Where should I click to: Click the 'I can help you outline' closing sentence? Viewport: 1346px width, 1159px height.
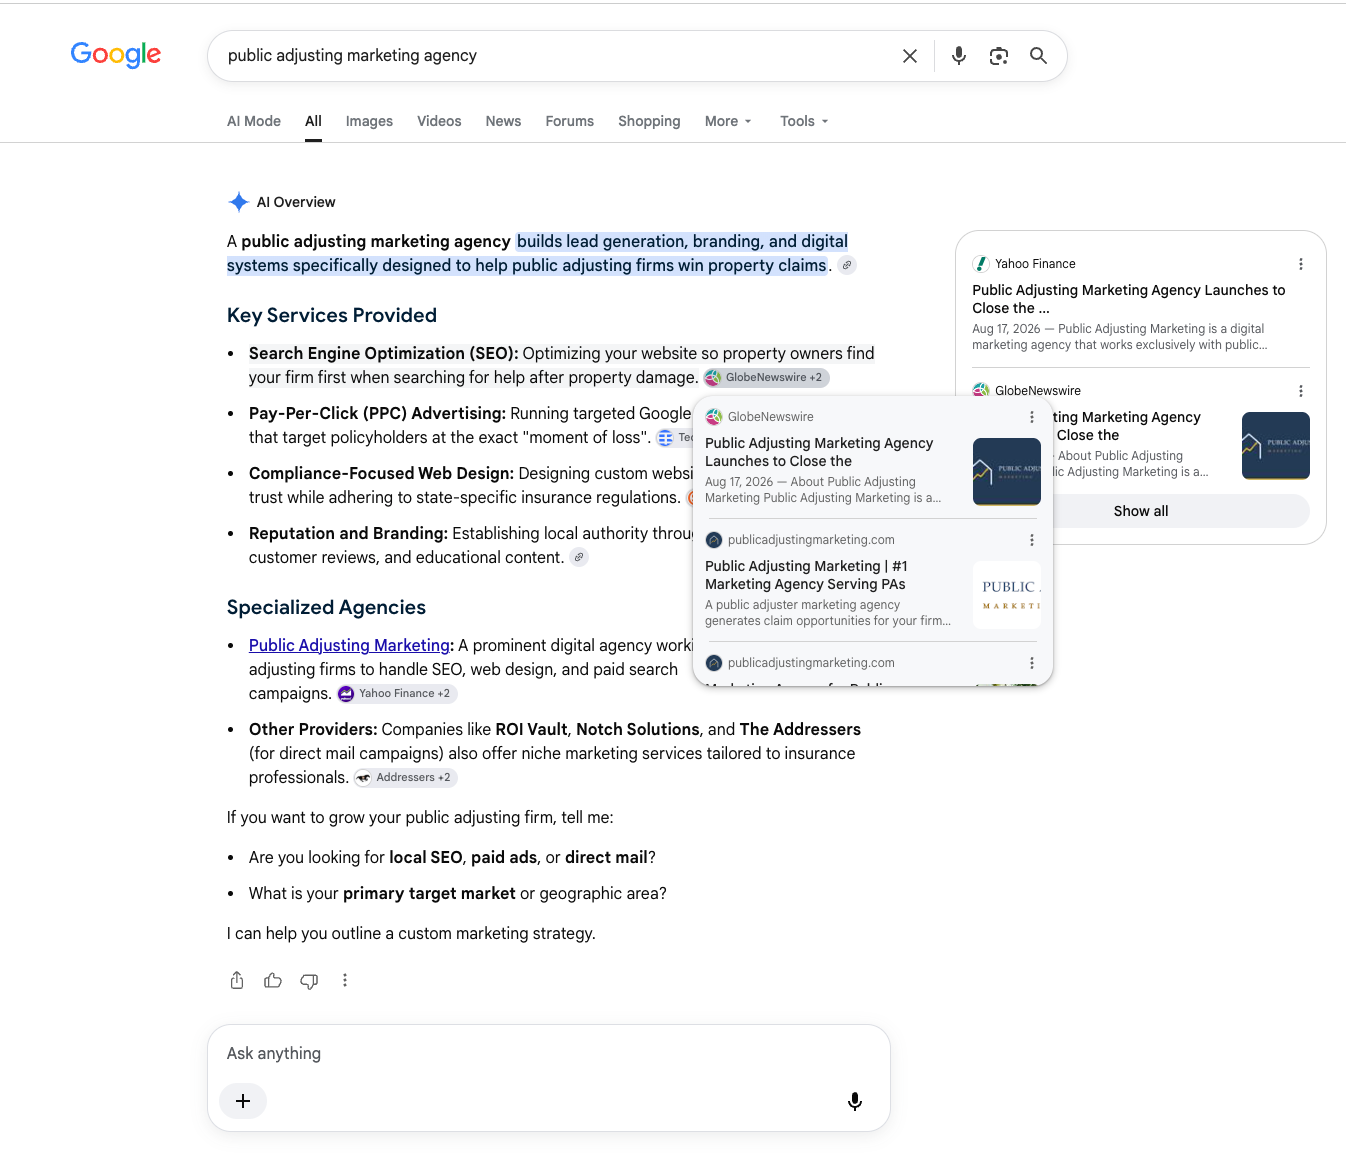coord(411,933)
